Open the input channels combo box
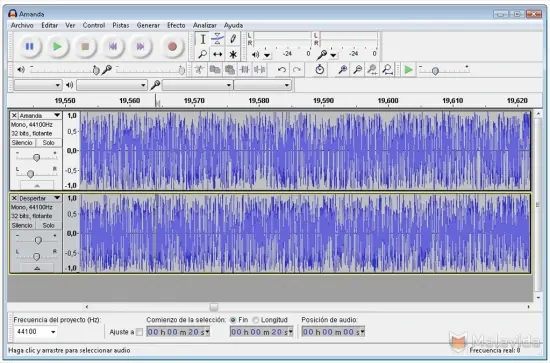 (x=263, y=85)
